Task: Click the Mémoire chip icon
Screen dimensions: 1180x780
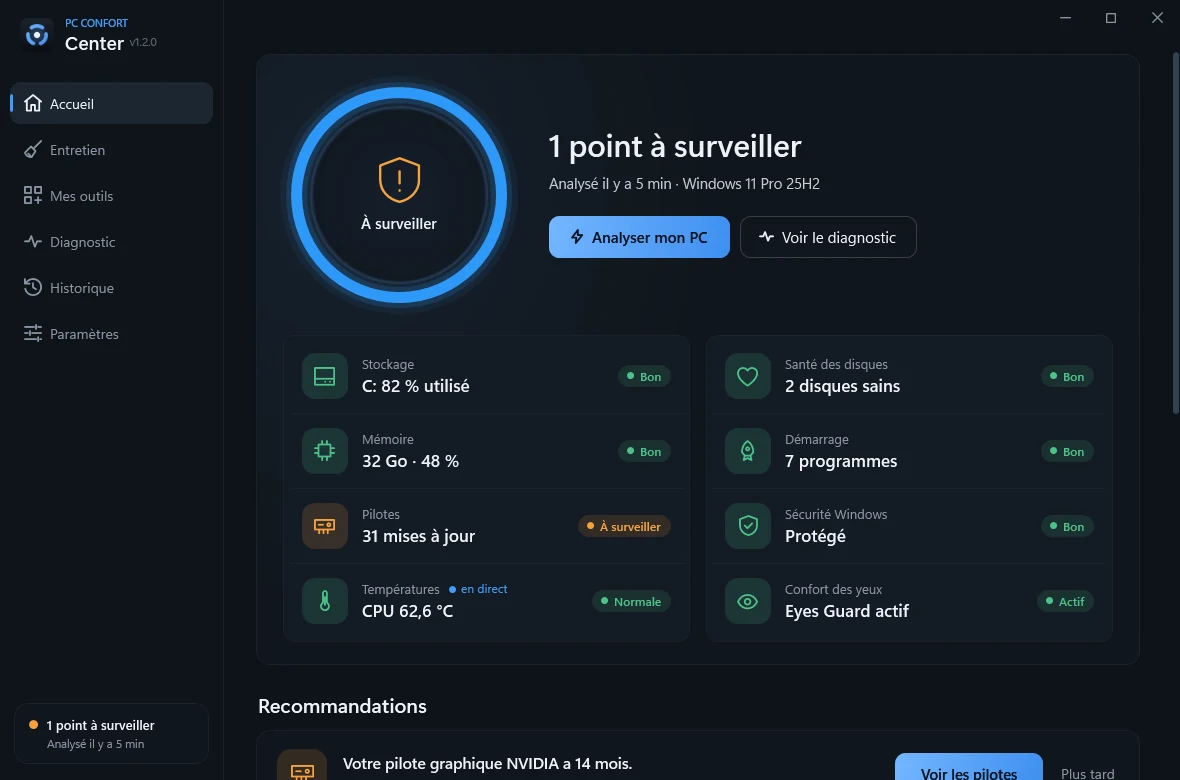Action: 324,451
